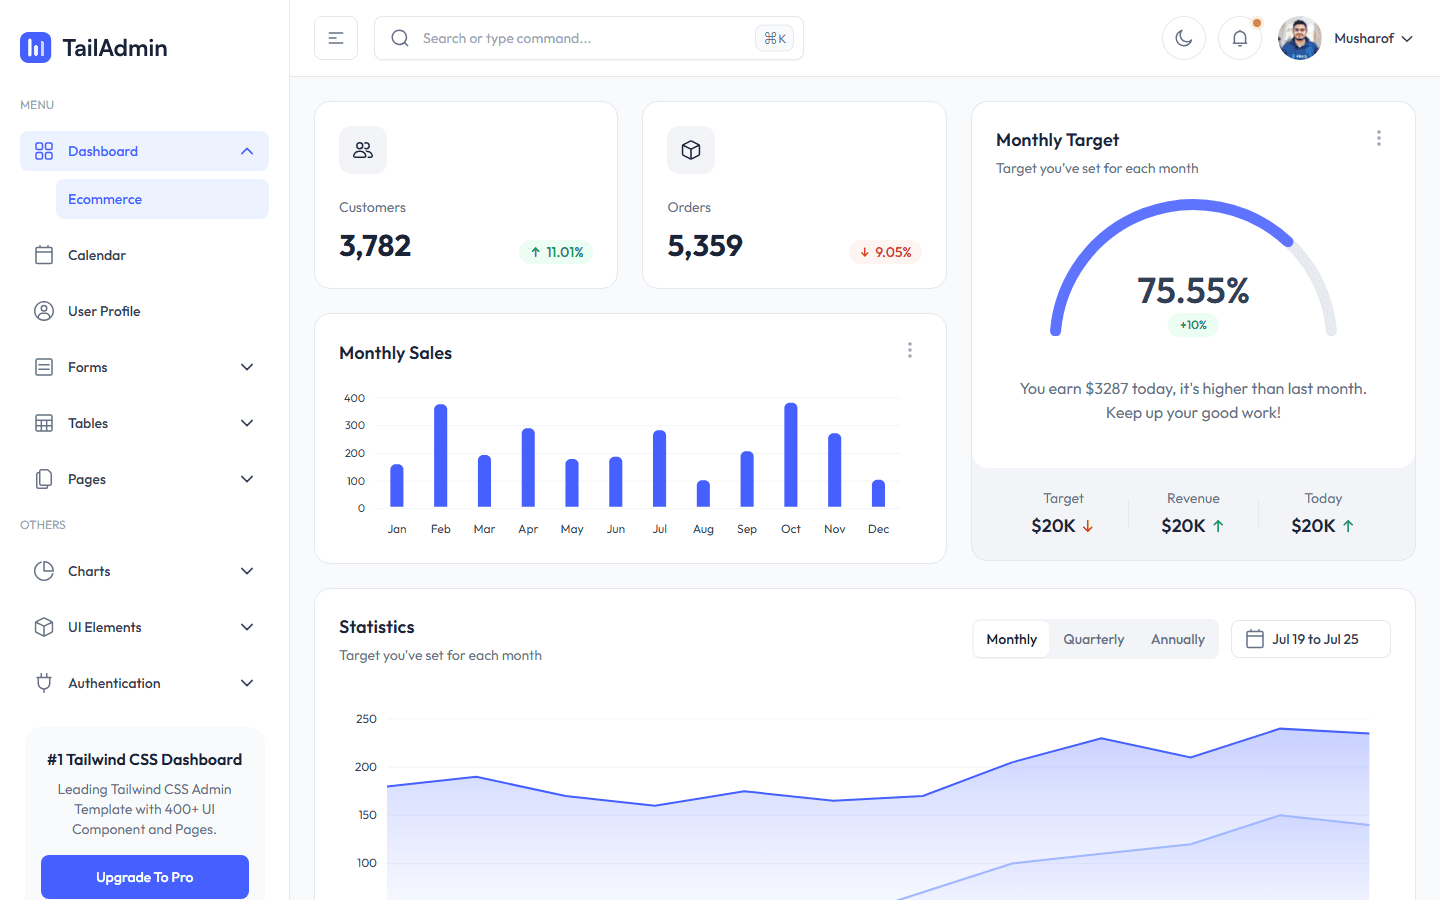Collapse the Dashboard menu chevron

coord(247,151)
